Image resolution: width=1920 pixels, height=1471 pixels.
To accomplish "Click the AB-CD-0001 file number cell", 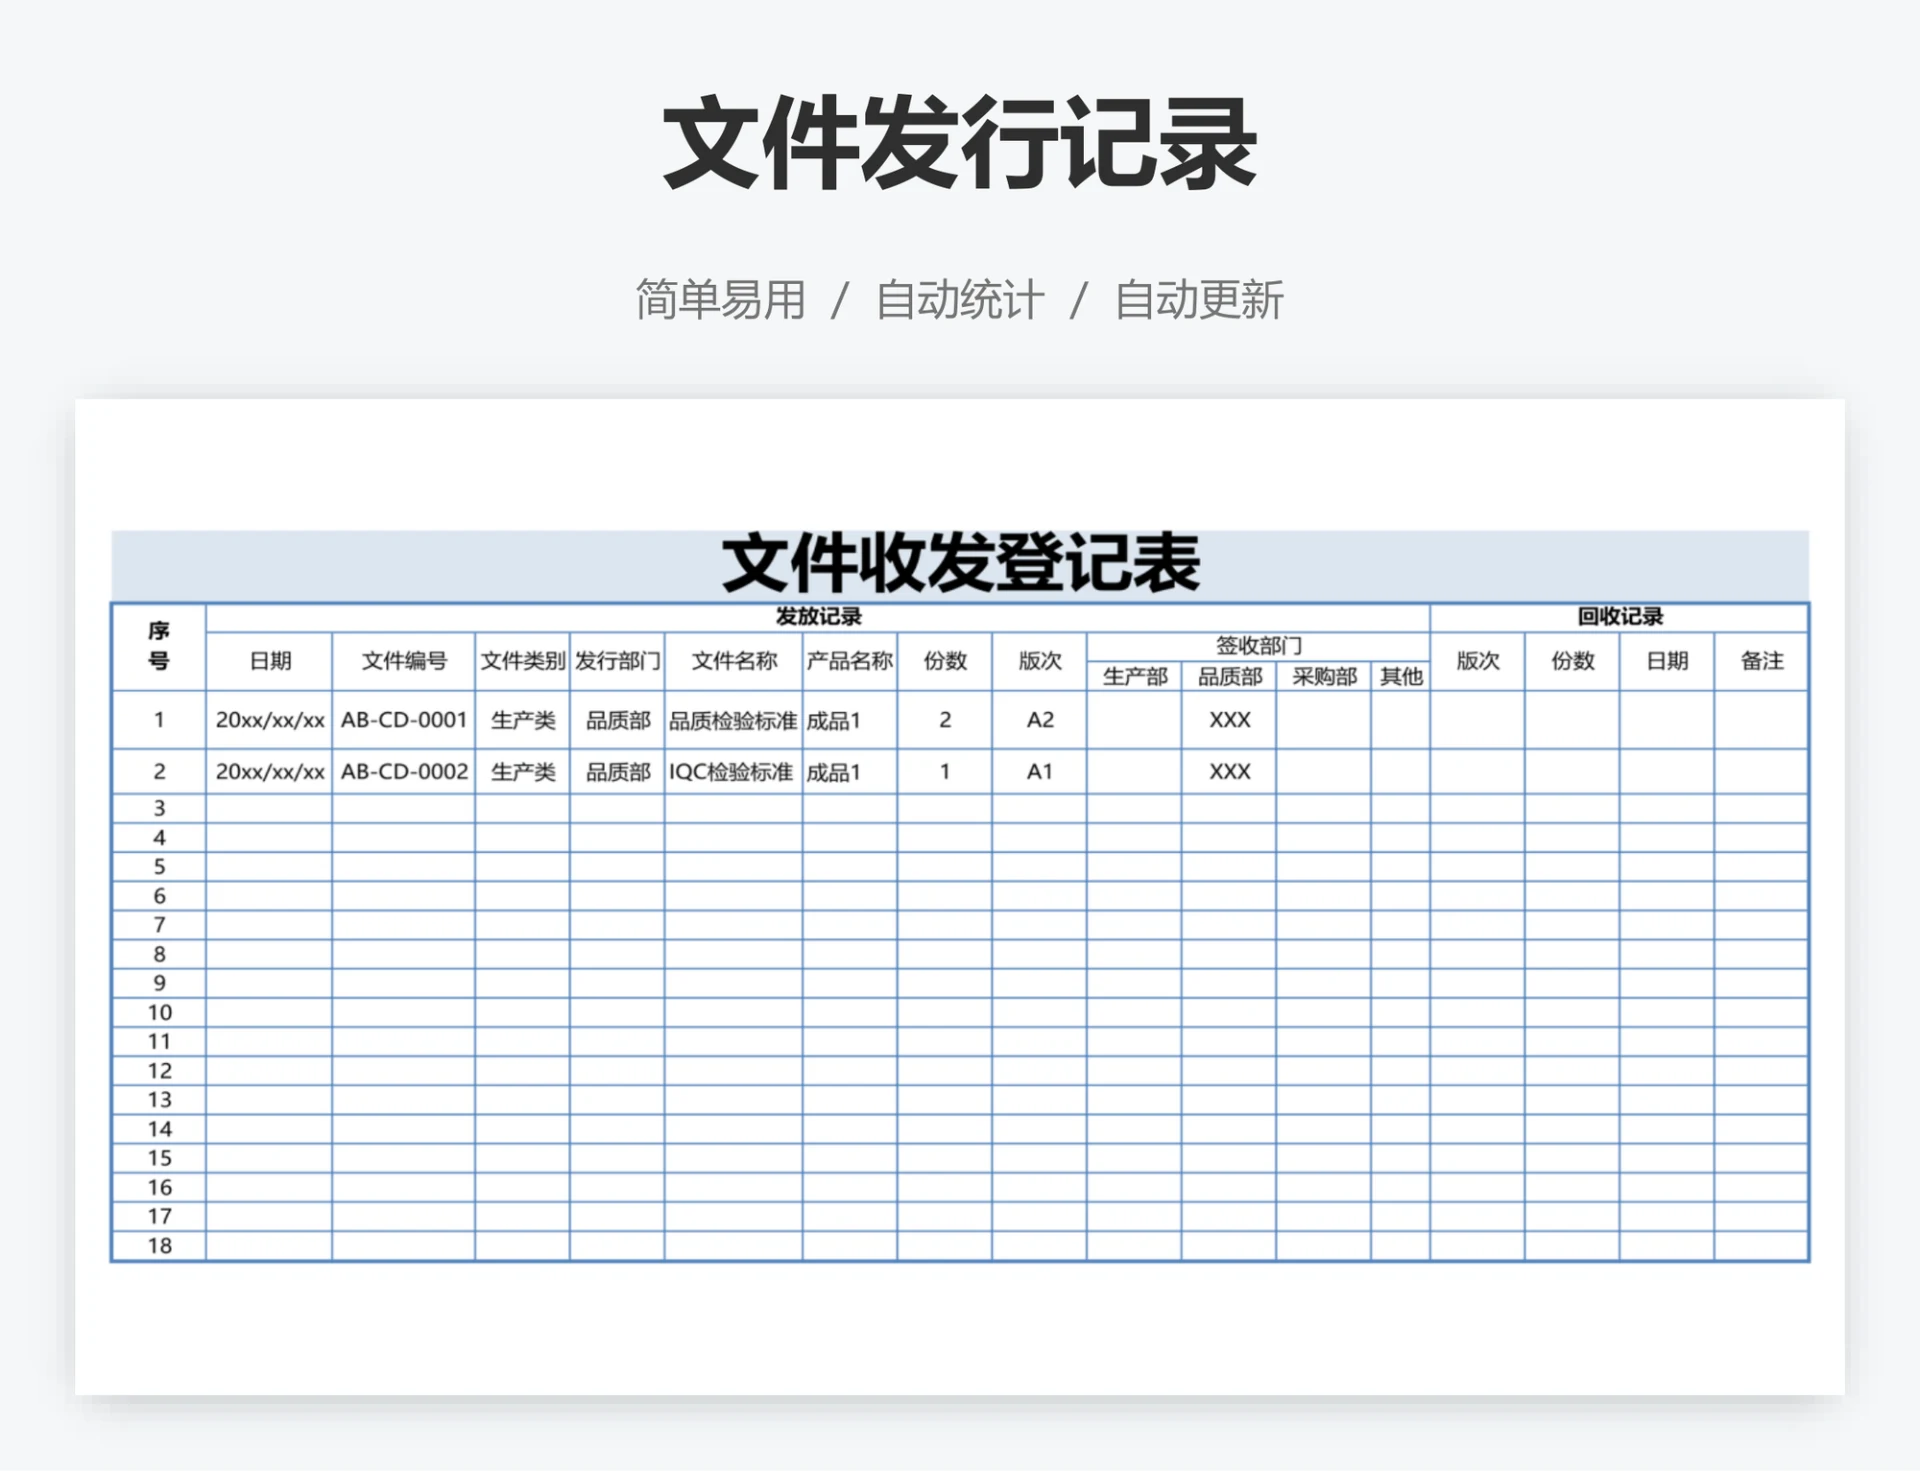I will coord(403,719).
